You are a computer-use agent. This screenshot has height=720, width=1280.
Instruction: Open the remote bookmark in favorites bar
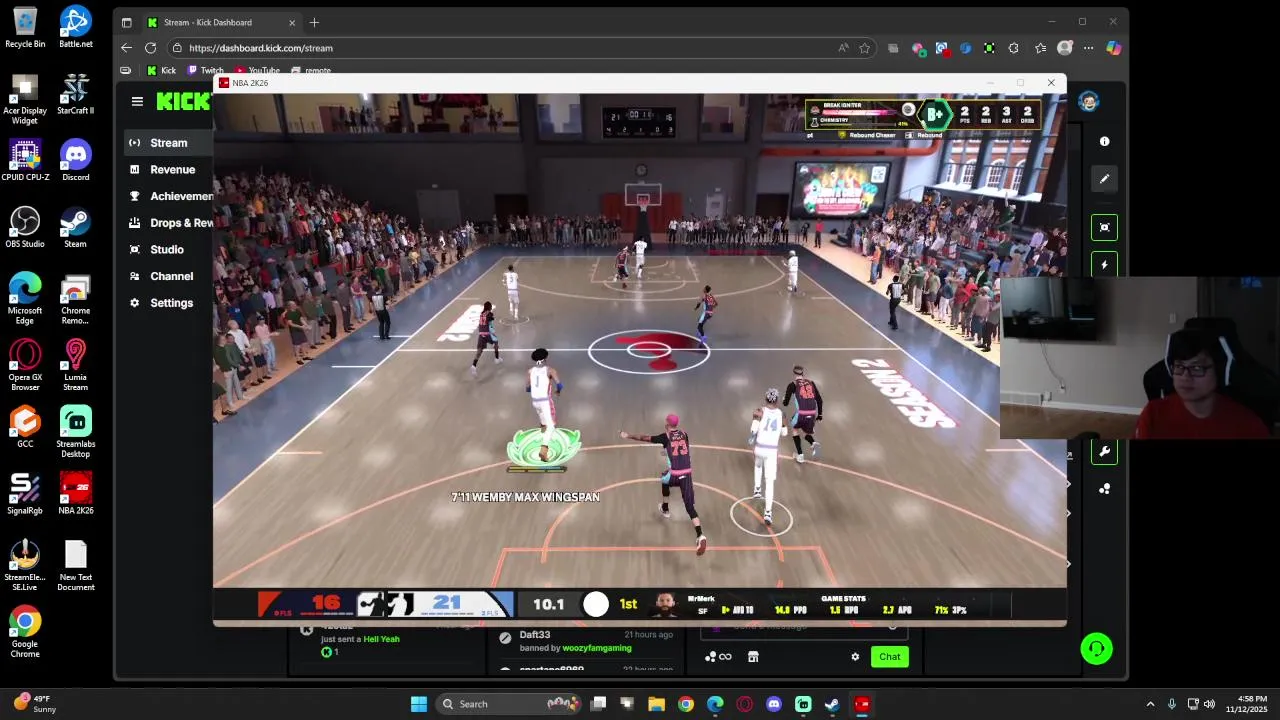[311, 71]
